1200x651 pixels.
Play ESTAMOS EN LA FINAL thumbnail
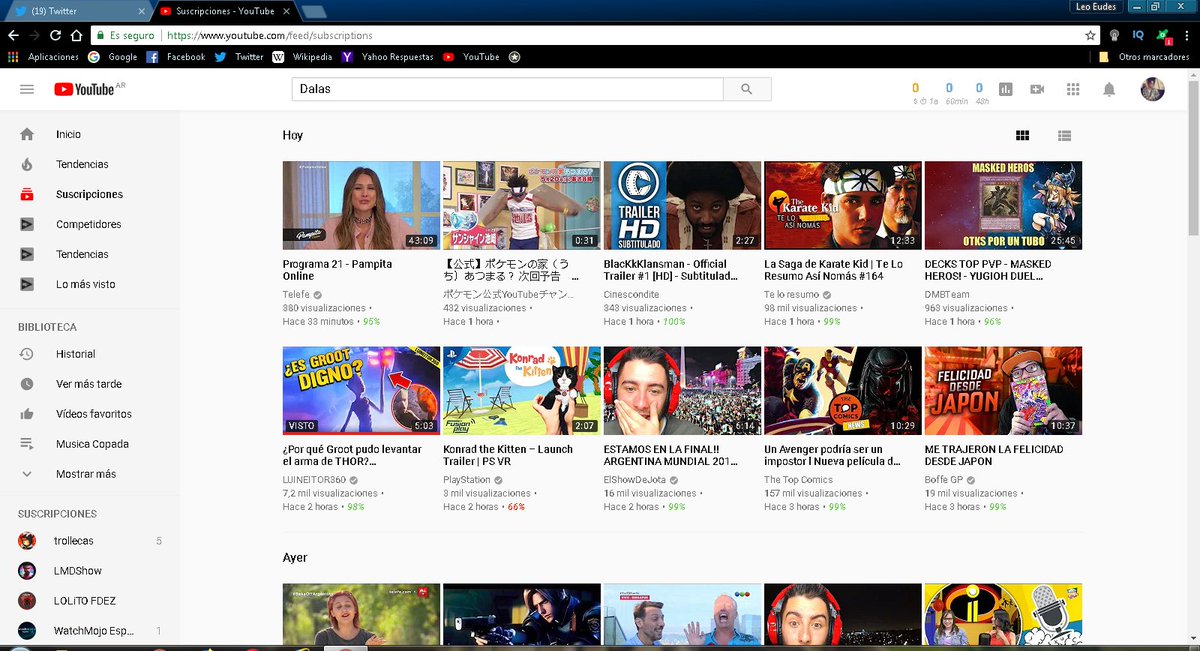click(682, 390)
